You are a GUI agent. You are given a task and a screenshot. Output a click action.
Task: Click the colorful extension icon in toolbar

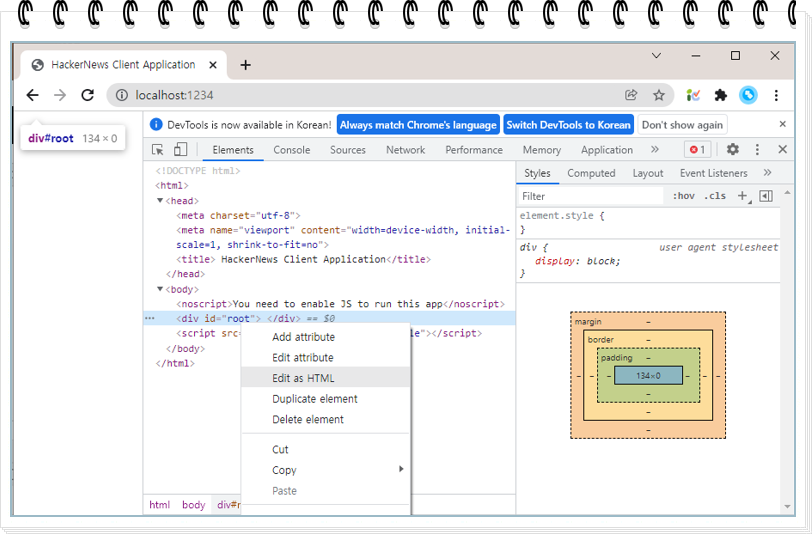(x=693, y=95)
